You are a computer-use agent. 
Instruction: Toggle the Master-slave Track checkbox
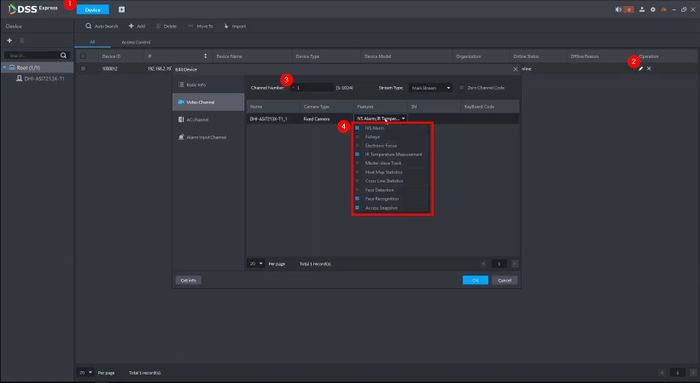point(357,163)
